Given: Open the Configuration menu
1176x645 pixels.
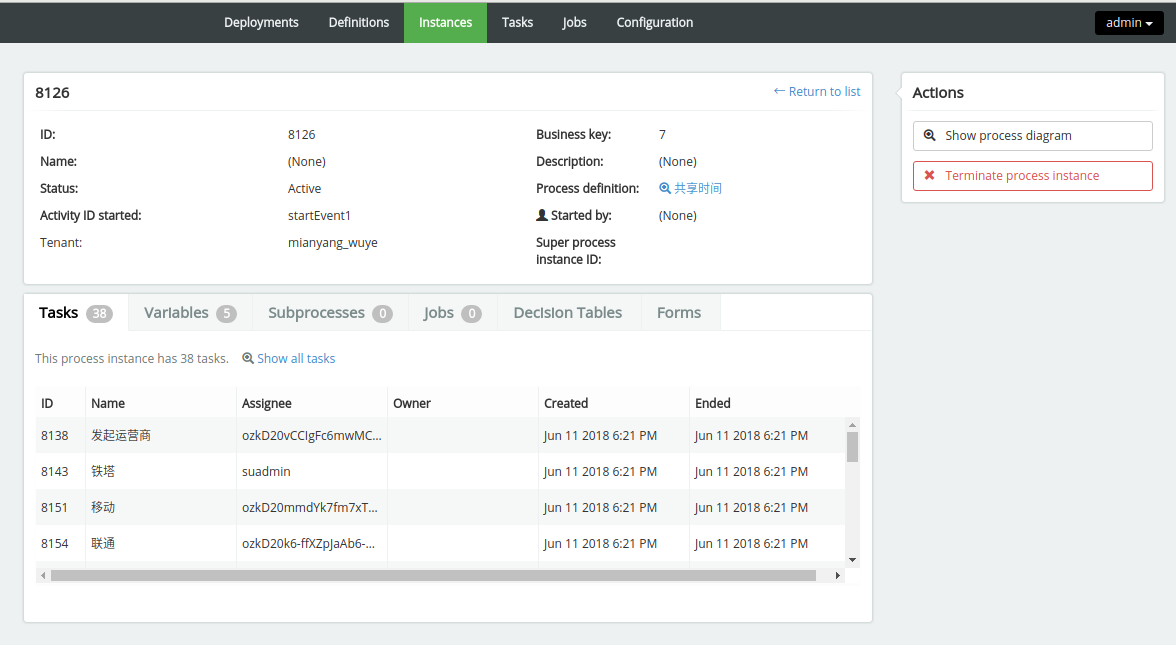Looking at the screenshot, I should 655,22.
